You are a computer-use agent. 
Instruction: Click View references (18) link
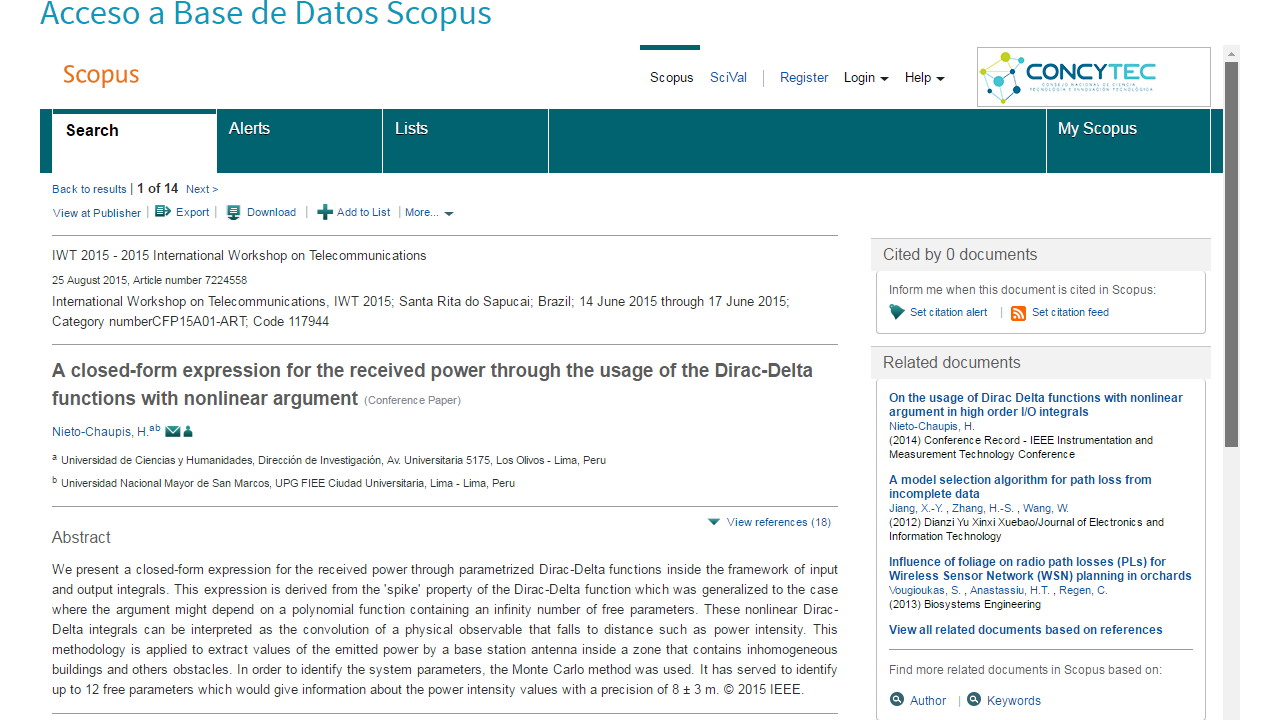tap(779, 522)
